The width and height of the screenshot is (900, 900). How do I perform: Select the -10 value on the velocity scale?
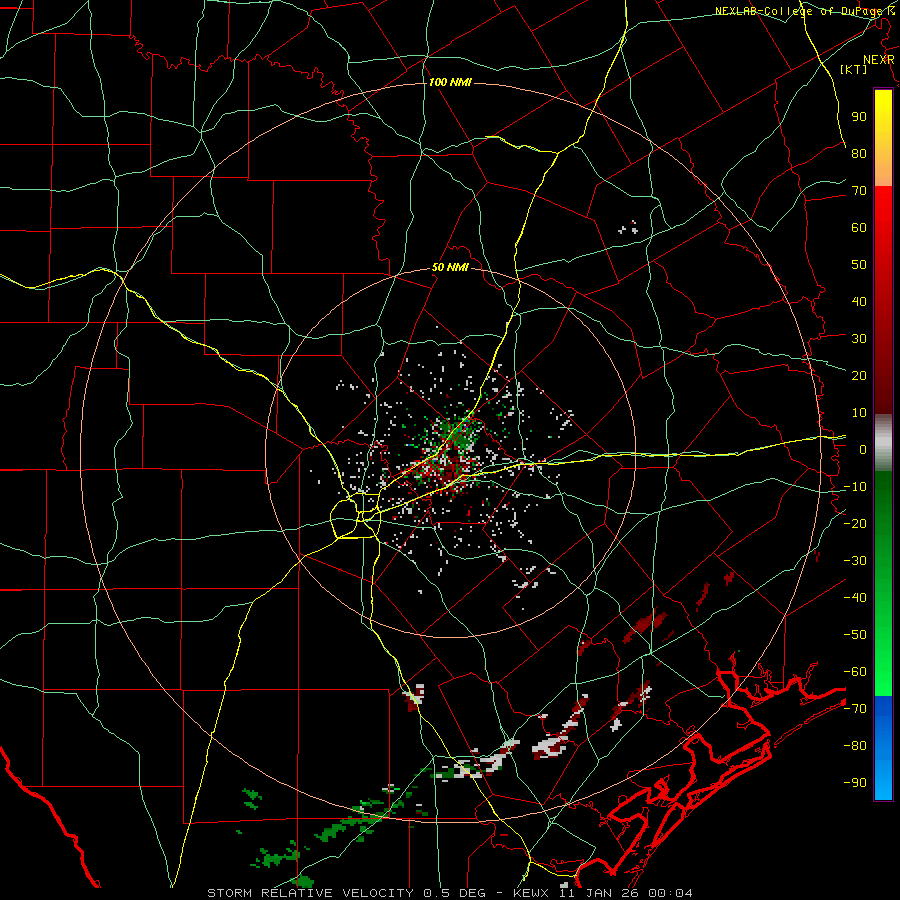coord(855,487)
